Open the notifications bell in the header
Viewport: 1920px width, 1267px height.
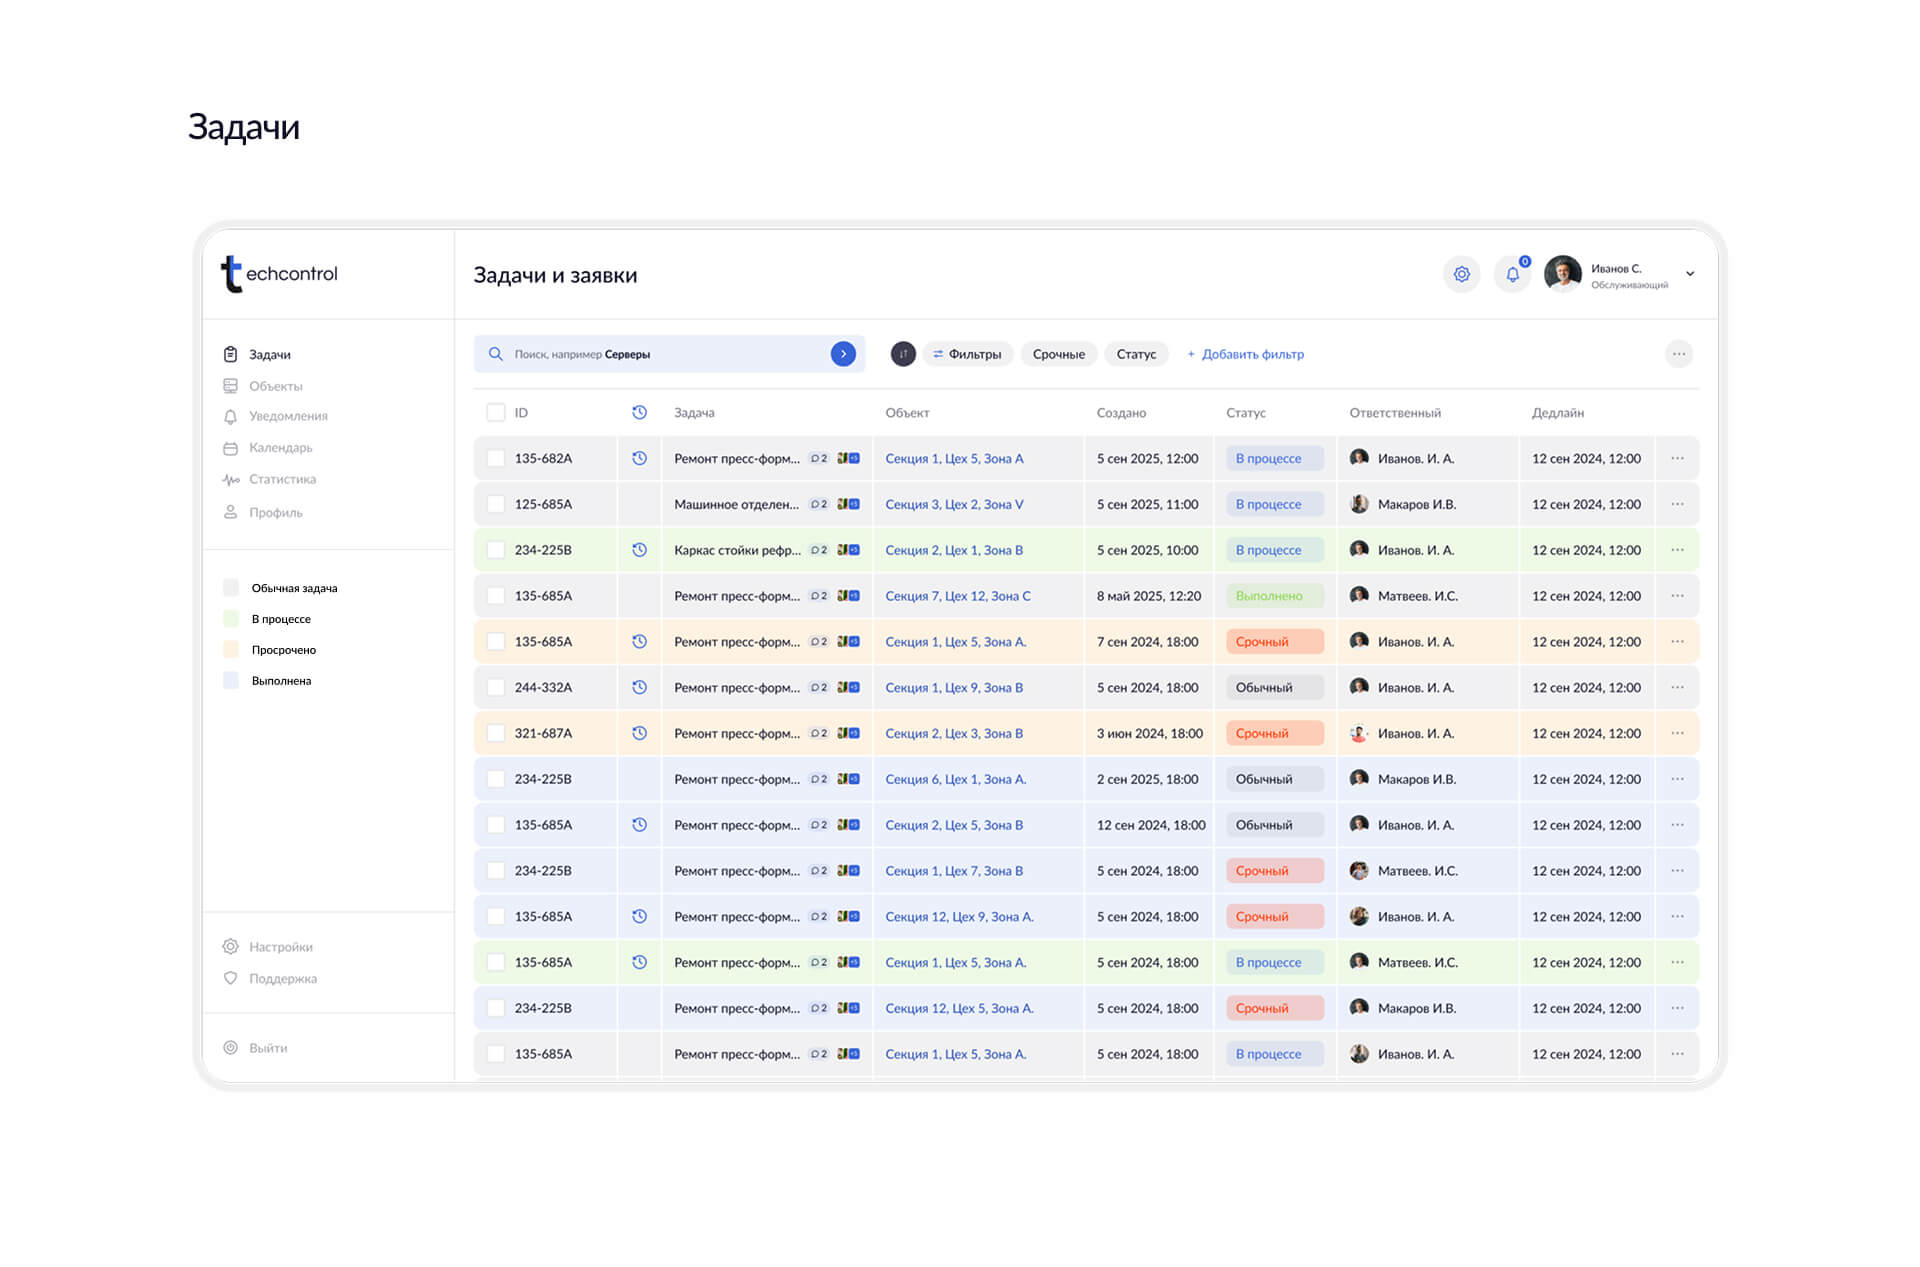(x=1512, y=274)
